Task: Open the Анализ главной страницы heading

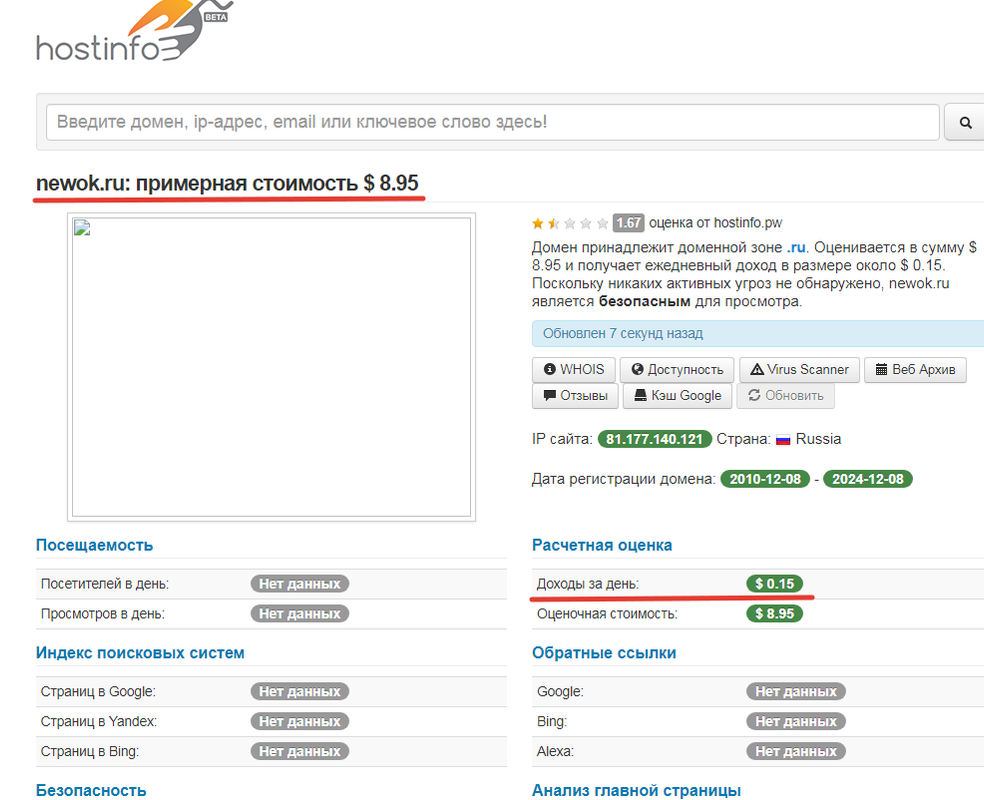Action: 636,791
